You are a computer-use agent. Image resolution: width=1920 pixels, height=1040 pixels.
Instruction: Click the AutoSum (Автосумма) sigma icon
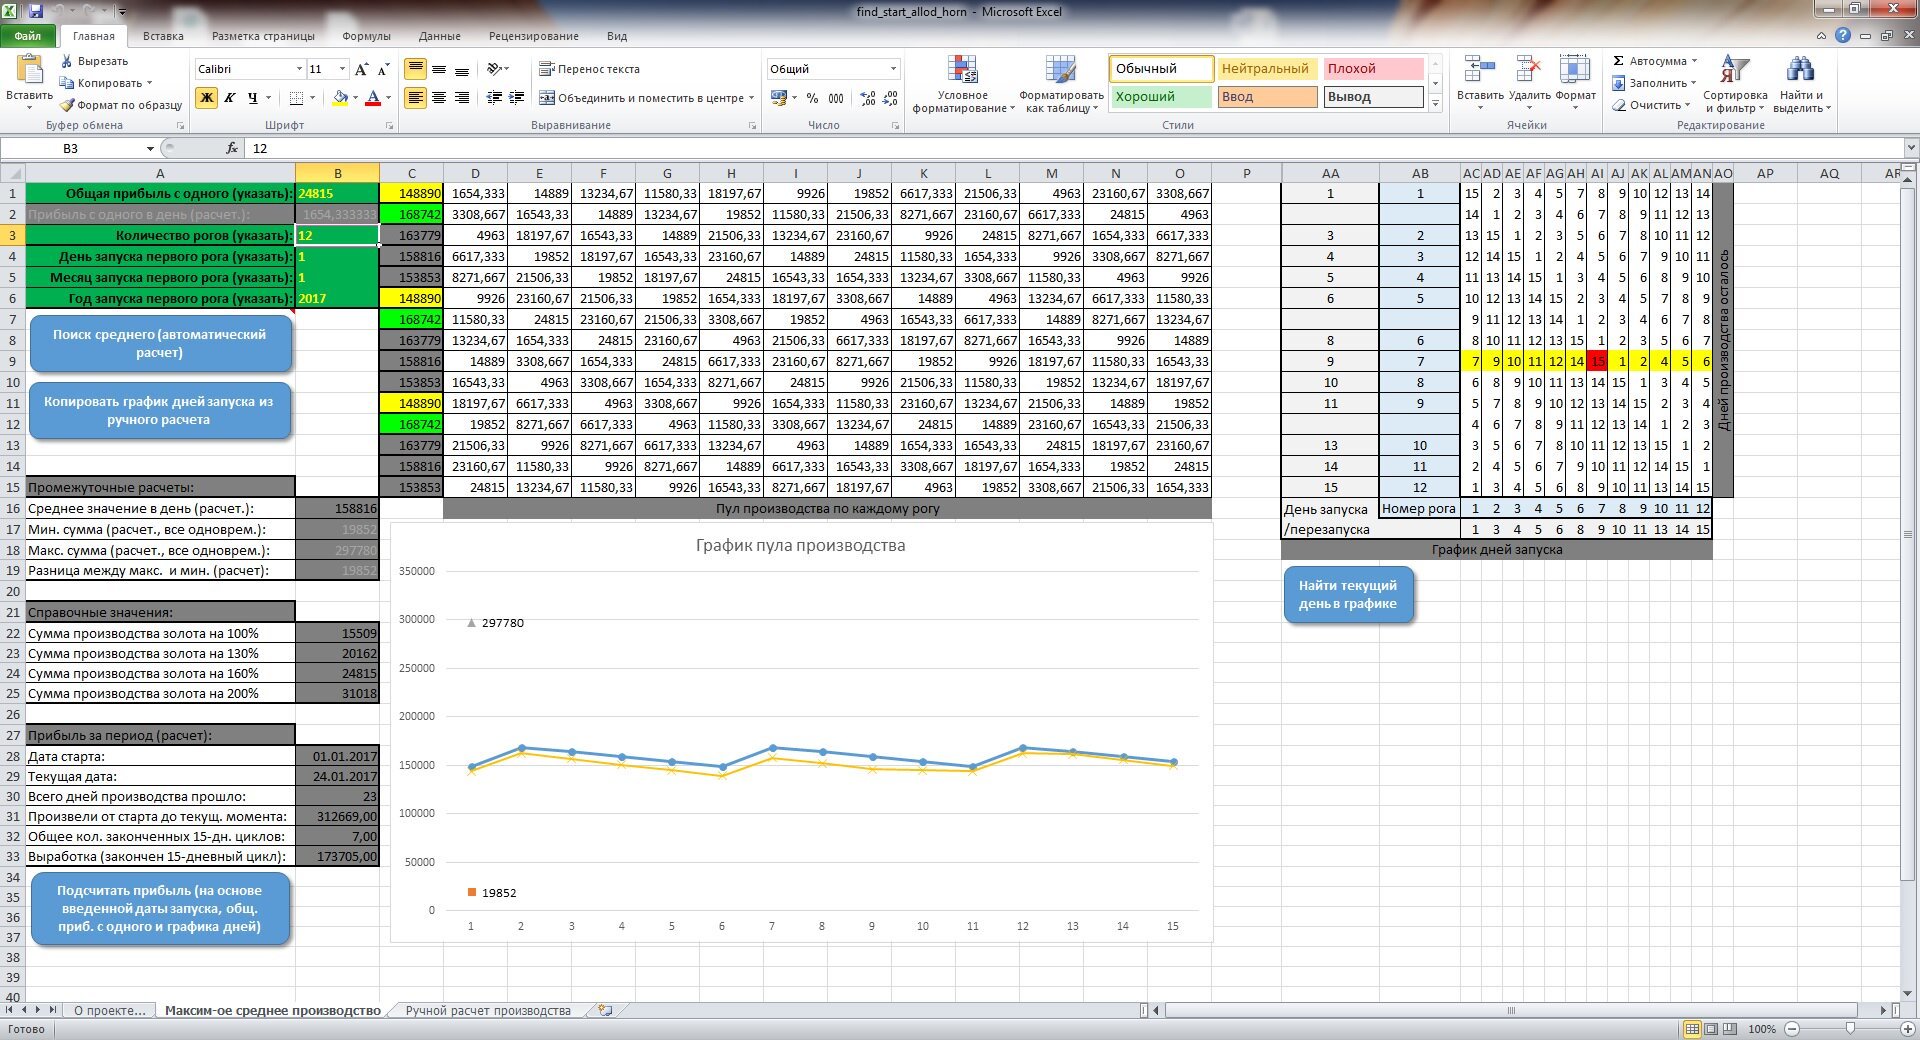coord(1618,61)
